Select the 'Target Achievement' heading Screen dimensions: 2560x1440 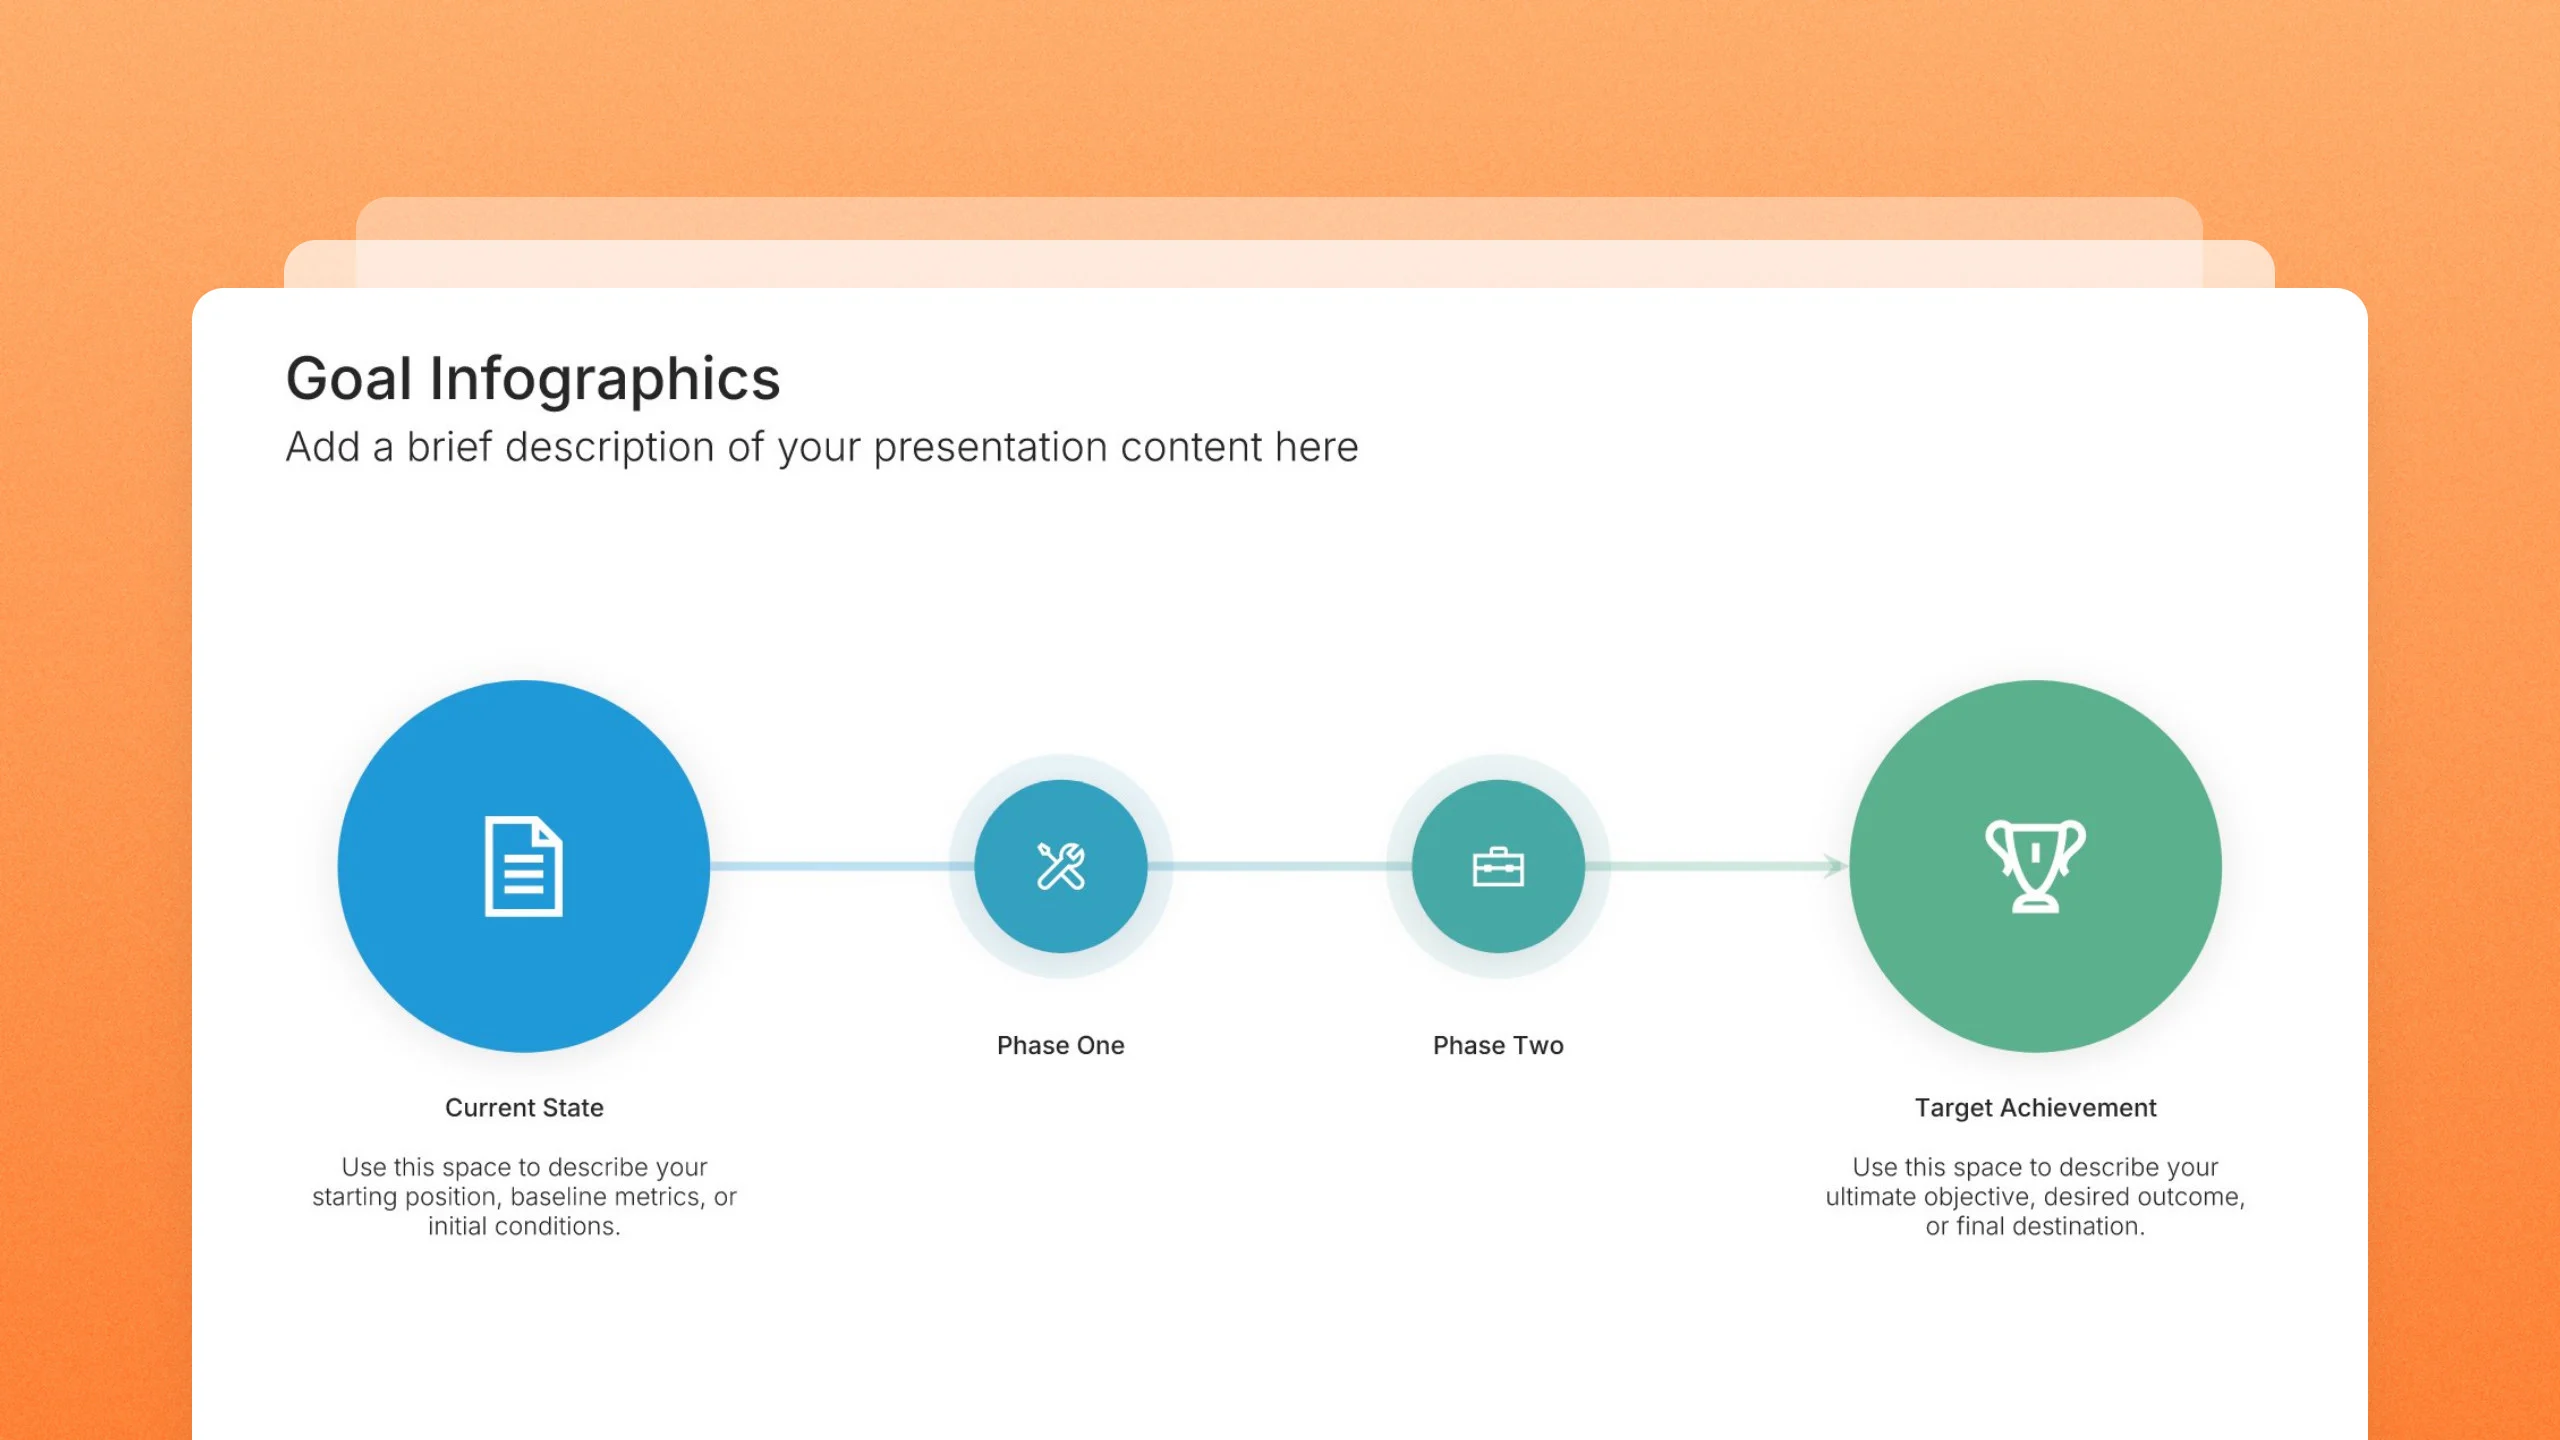click(2035, 1108)
